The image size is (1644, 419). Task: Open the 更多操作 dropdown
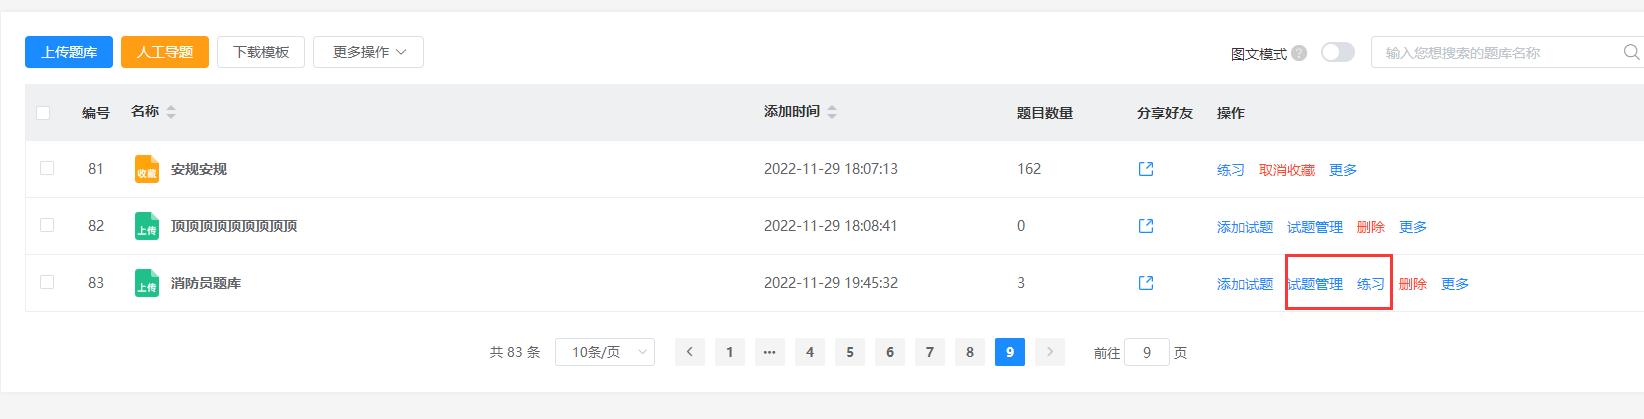tap(368, 52)
